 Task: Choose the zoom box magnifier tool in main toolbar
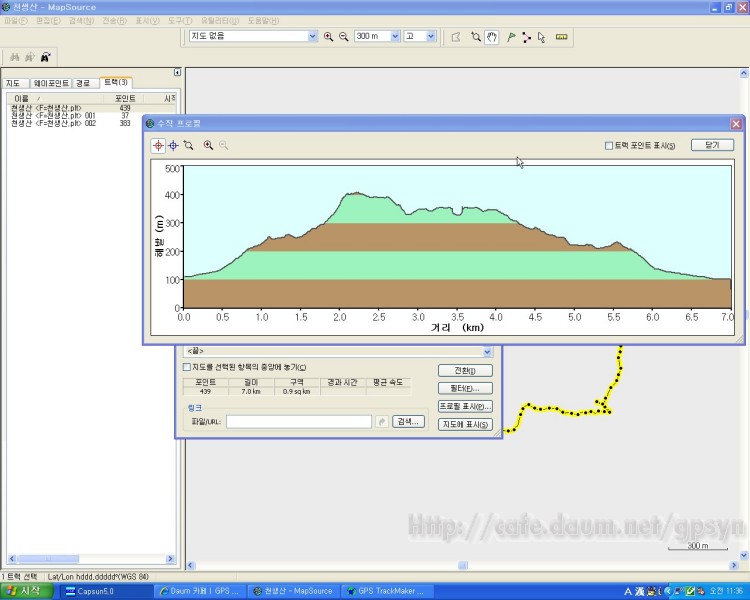[475, 37]
